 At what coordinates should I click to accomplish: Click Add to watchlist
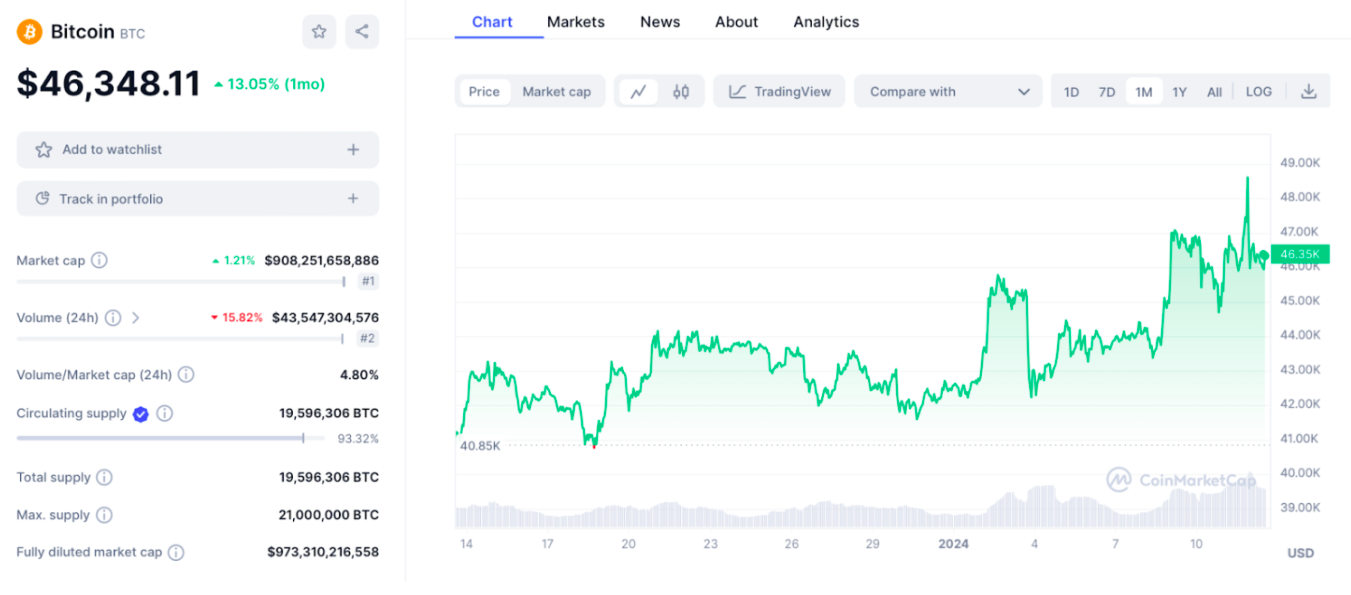click(197, 149)
